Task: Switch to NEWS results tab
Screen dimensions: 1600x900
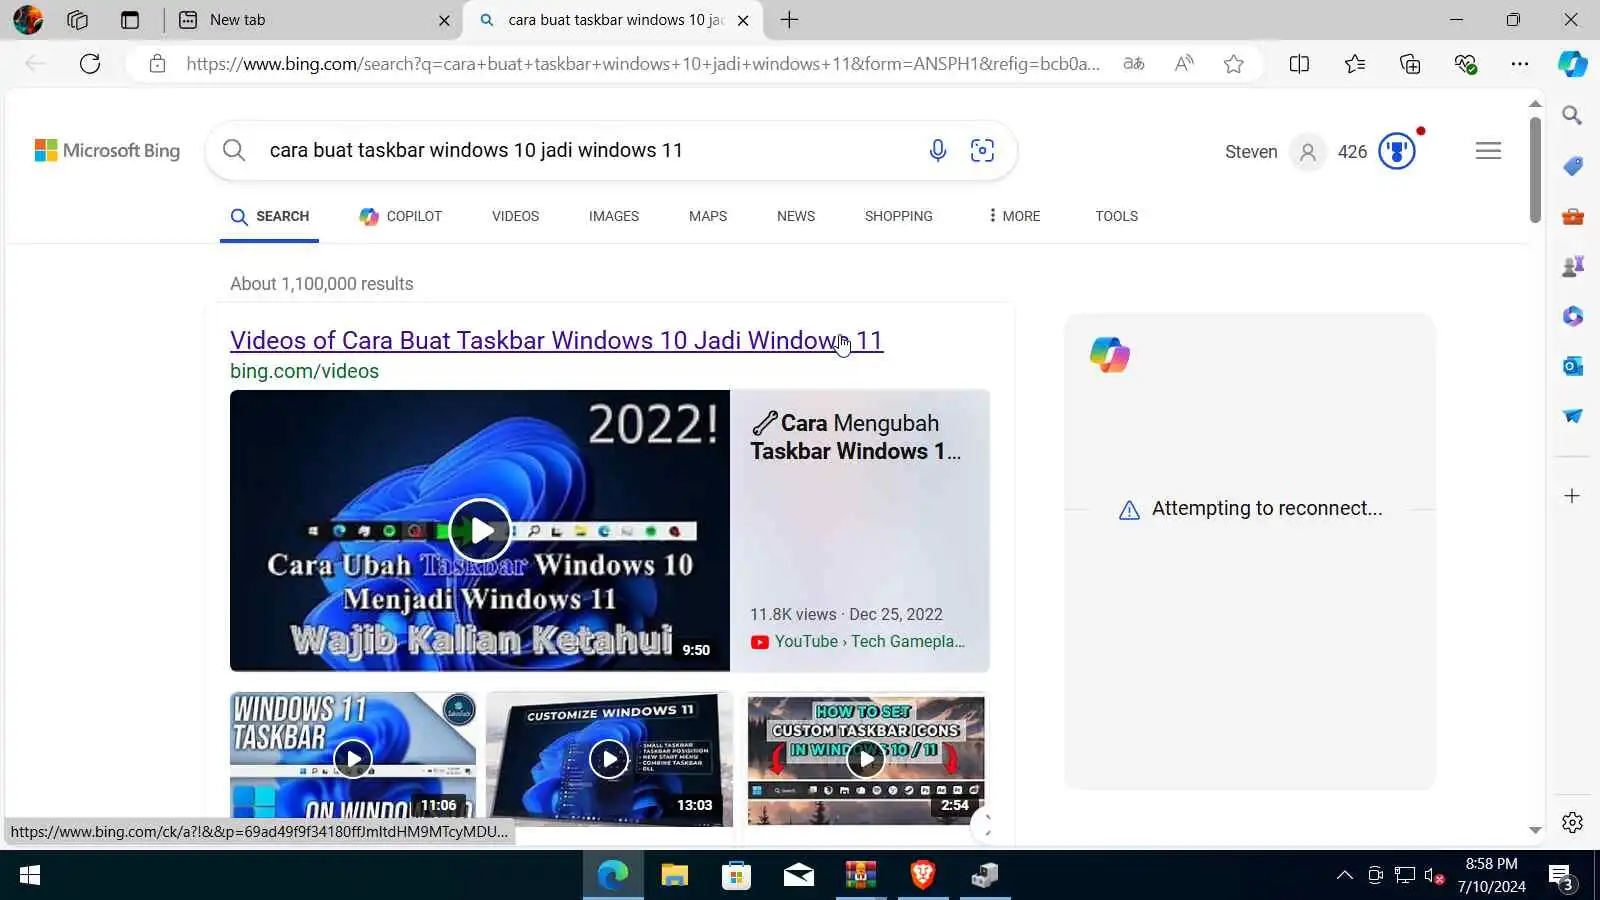Action: click(796, 216)
